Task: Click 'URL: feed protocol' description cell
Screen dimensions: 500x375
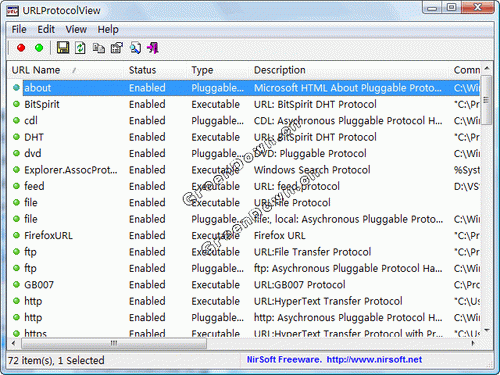Action: pyautogui.click(x=297, y=186)
